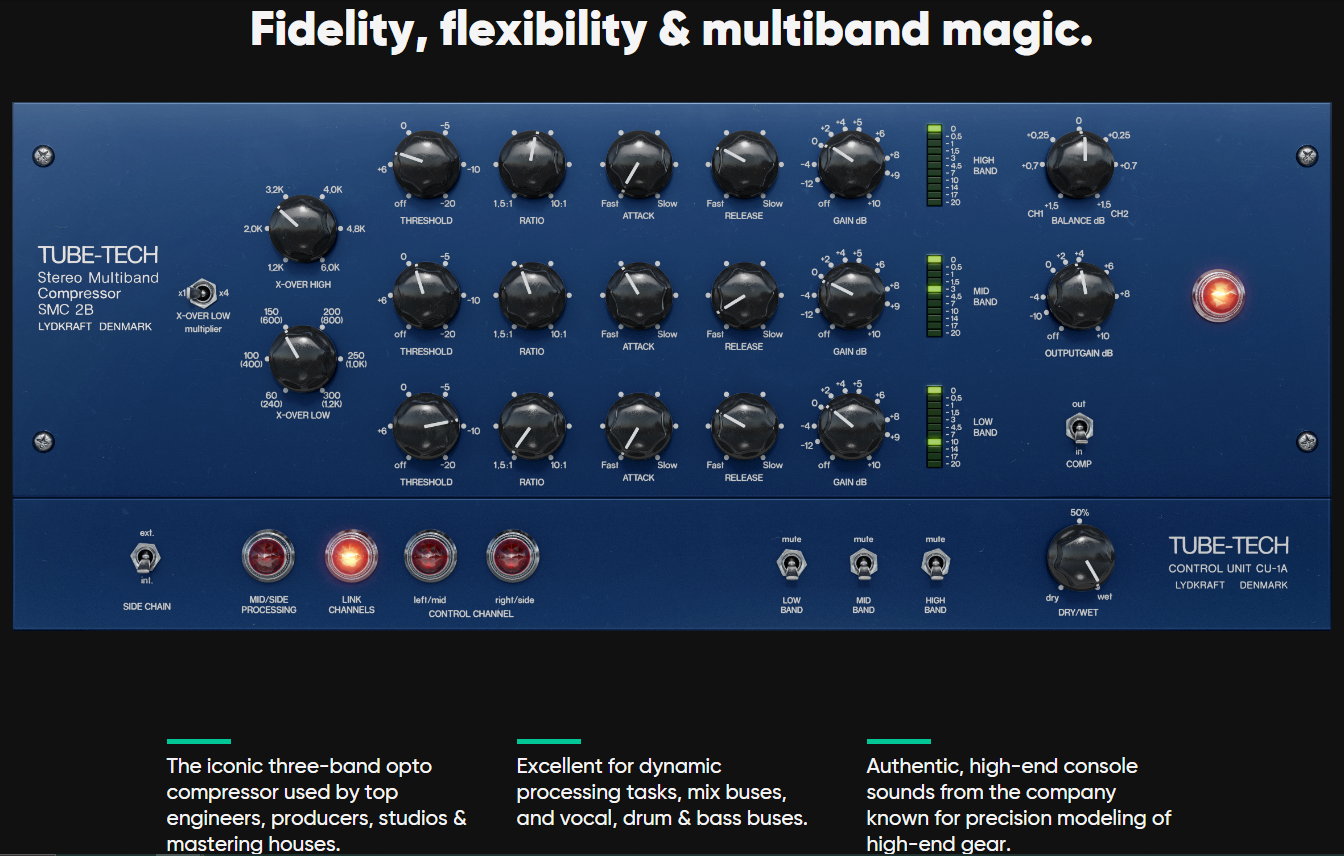Click the High Band Threshold knob
1344x856 pixels.
pyautogui.click(x=426, y=164)
